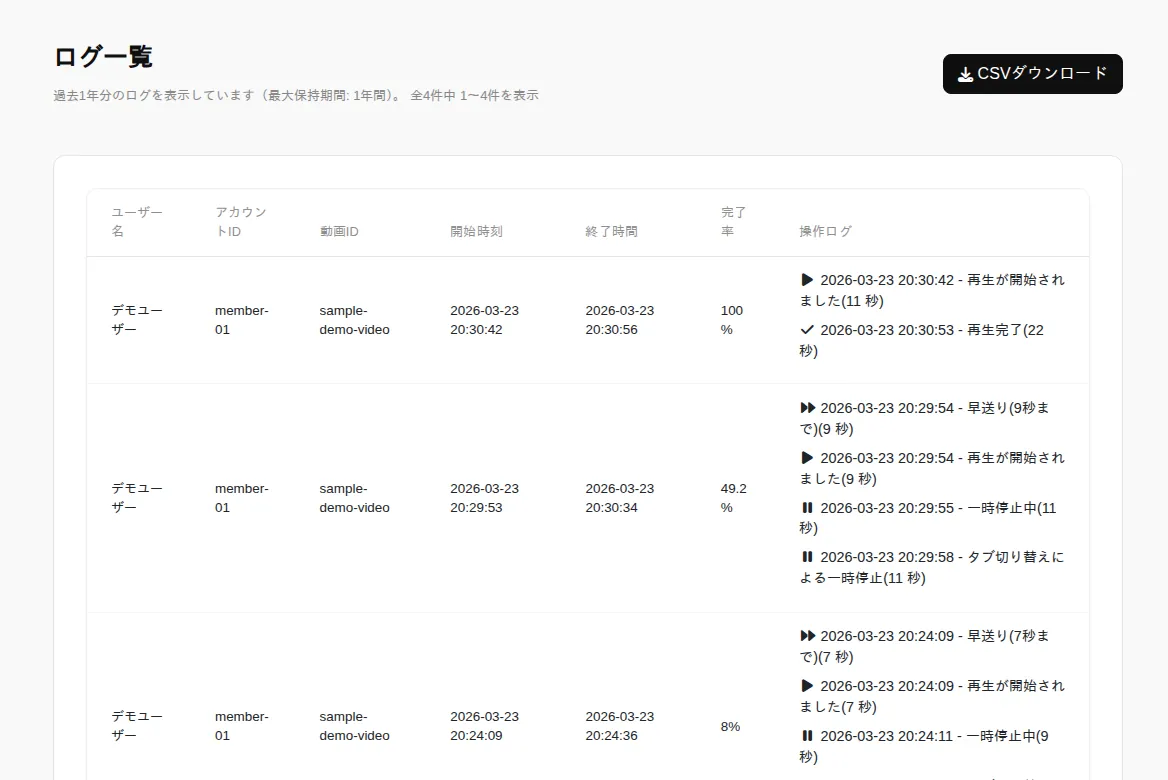This screenshot has width=1168, height=780.
Task: Click log text 早送り(7秒まで)(7 秒)
Action: (x=924, y=647)
